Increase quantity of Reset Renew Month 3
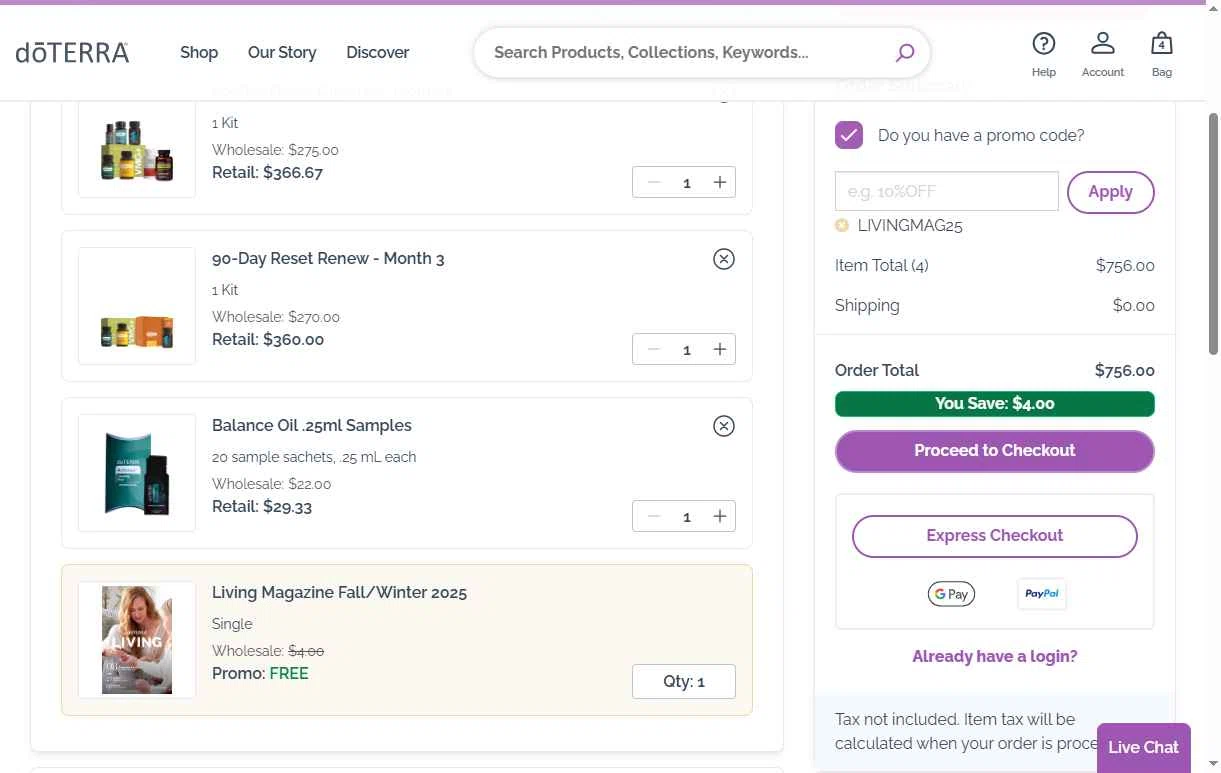This screenshot has width=1221, height=773. tap(719, 349)
